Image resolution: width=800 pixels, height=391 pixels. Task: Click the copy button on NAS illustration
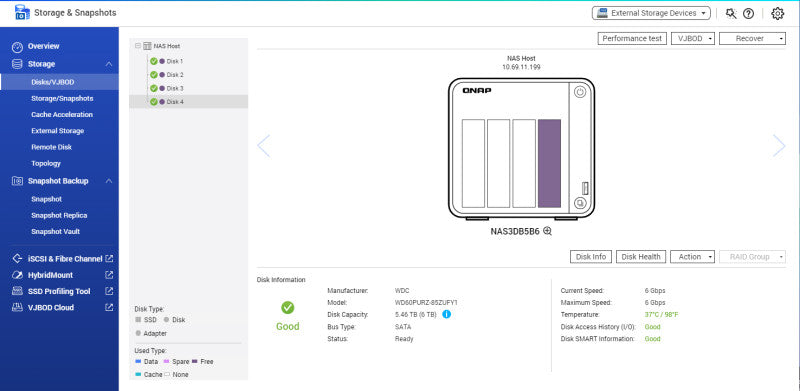tap(580, 203)
